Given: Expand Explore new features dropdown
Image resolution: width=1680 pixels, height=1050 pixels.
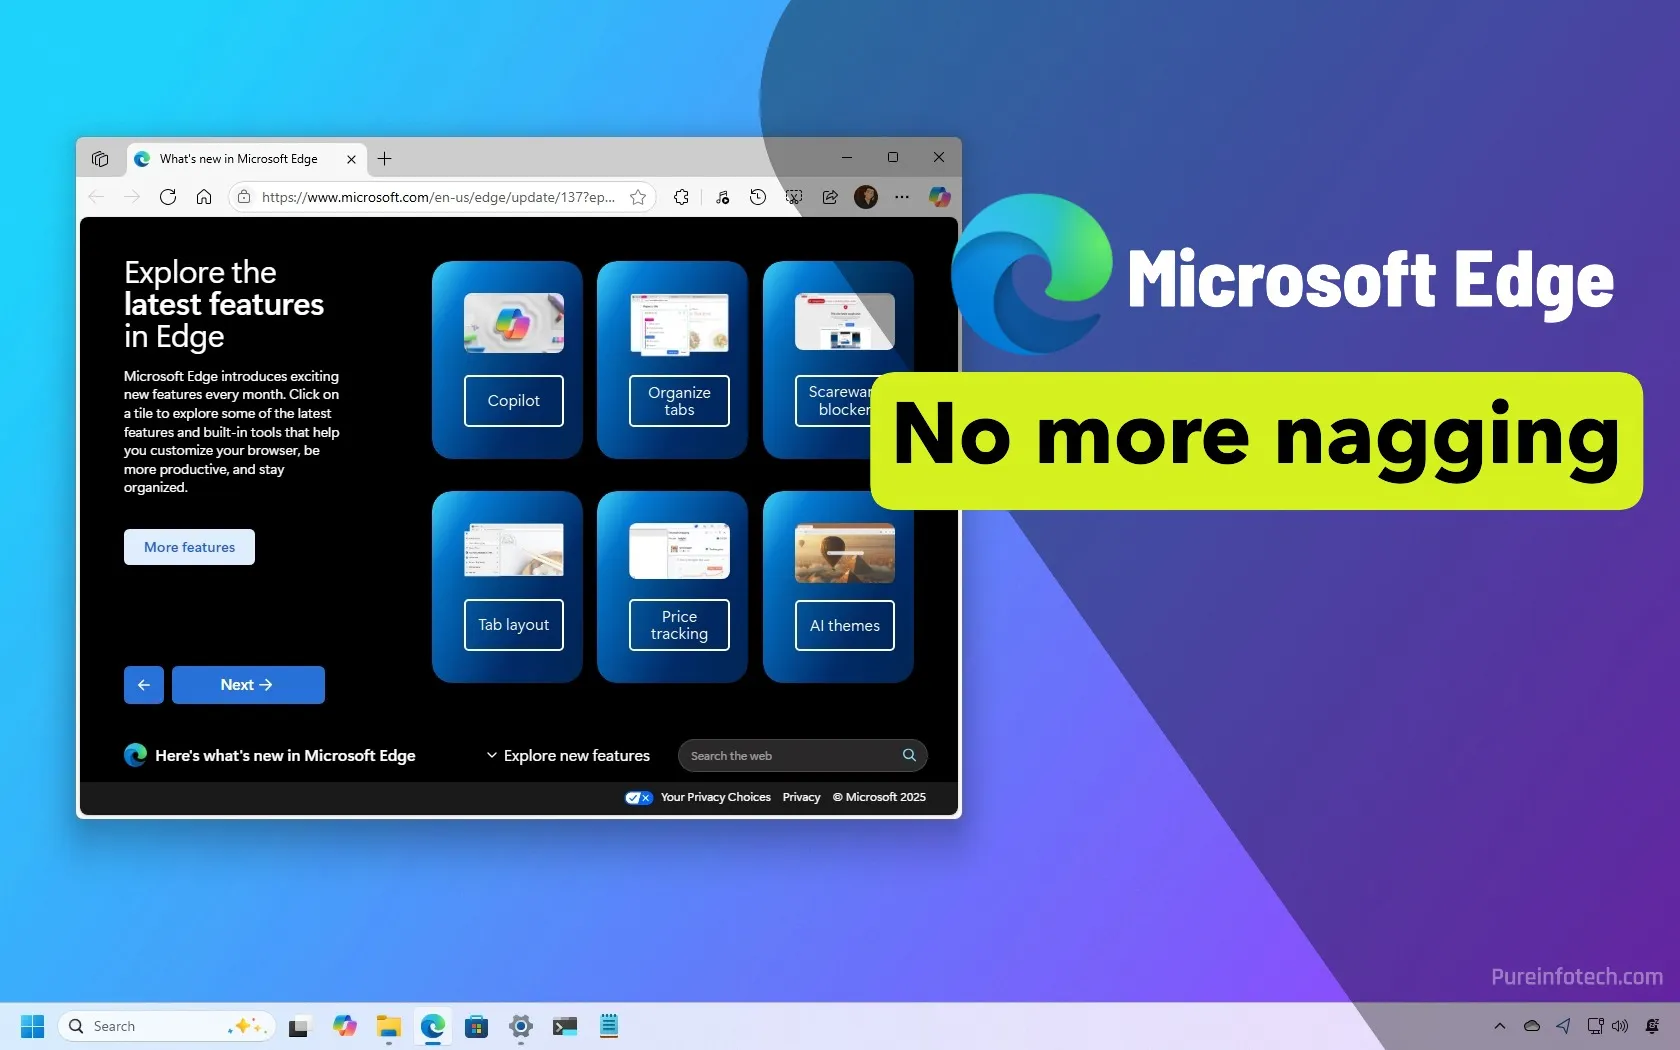Looking at the screenshot, I should click(568, 756).
